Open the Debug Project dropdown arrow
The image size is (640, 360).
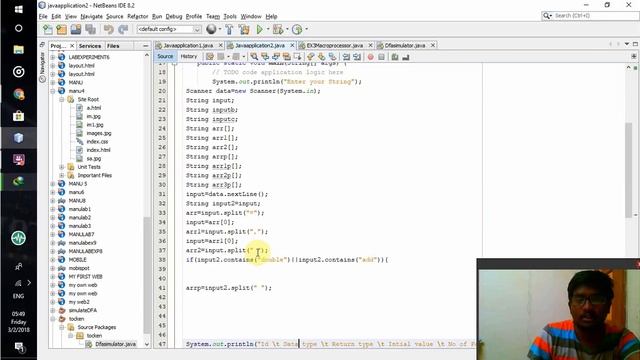[x=287, y=29]
